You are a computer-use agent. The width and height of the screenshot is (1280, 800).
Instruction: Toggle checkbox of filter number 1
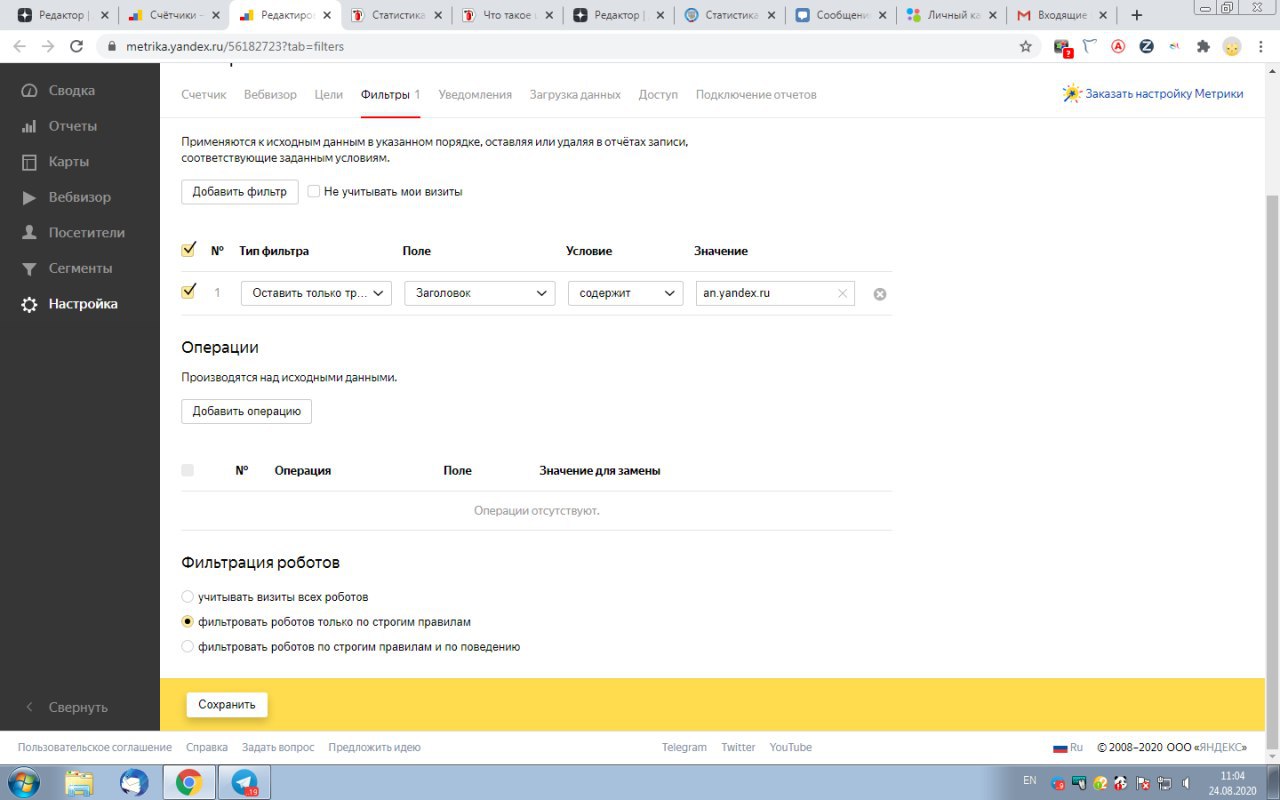188,292
